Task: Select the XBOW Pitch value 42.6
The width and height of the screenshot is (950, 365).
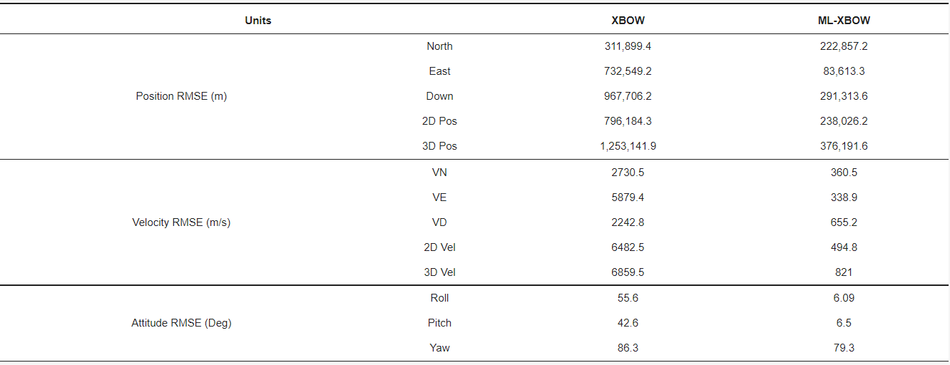Action: coord(628,323)
